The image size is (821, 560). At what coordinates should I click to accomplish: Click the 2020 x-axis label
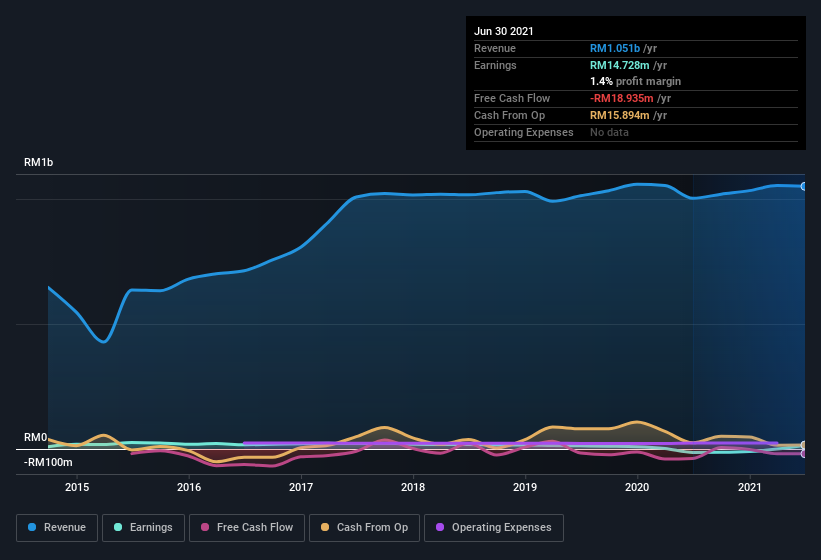[637, 487]
